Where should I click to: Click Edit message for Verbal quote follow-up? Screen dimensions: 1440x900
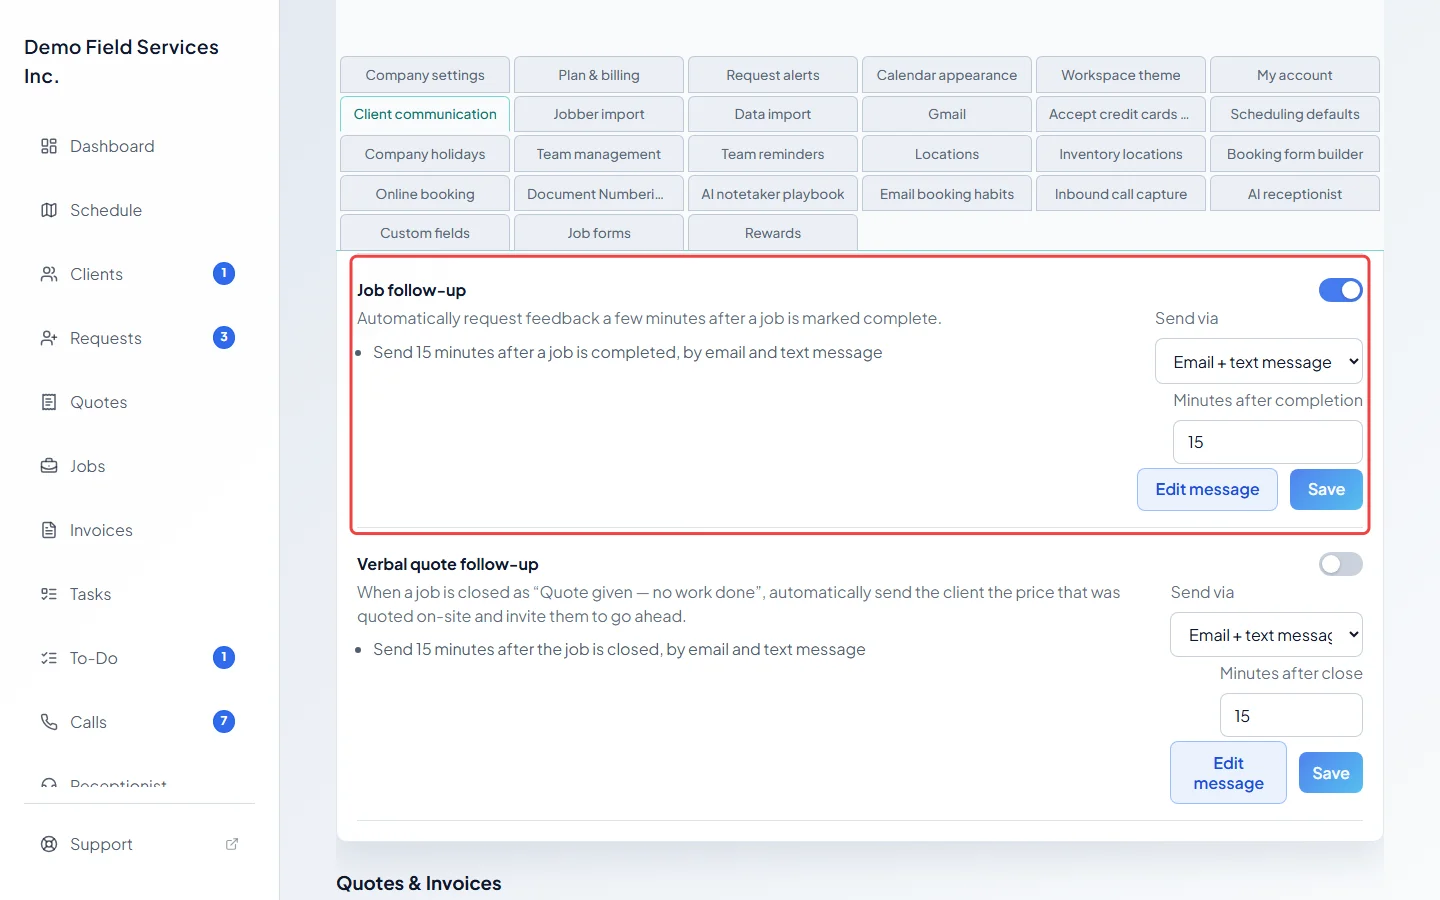tap(1229, 773)
